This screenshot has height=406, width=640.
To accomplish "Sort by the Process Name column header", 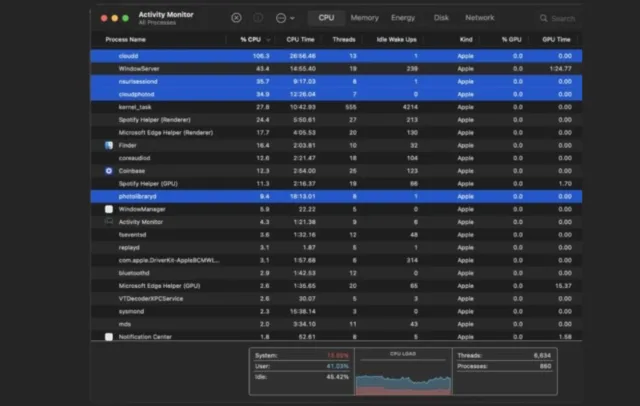I will click(x=125, y=40).
